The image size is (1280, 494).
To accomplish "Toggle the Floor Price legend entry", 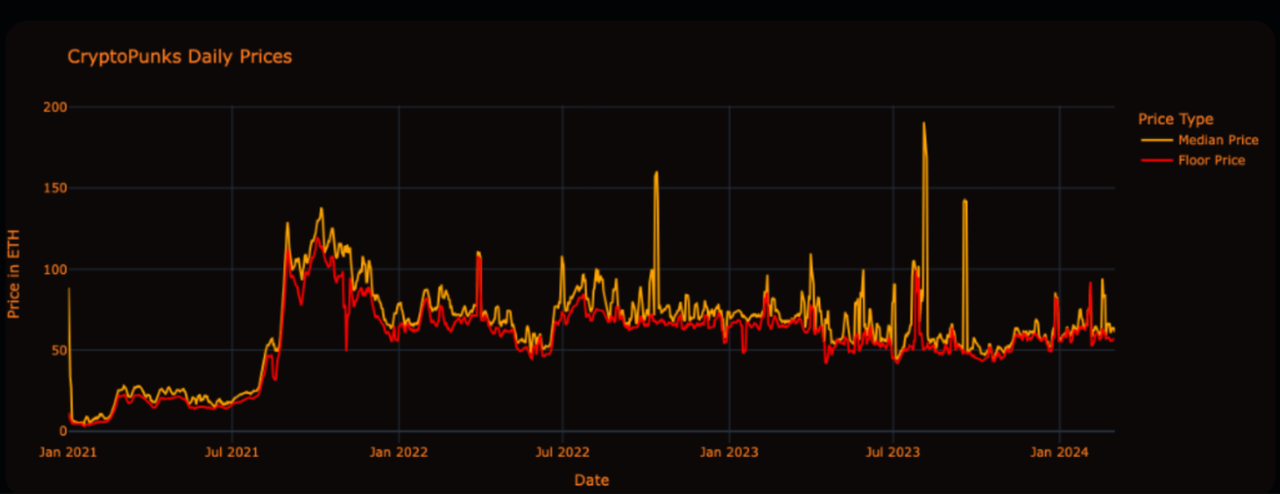I will [x=1193, y=160].
